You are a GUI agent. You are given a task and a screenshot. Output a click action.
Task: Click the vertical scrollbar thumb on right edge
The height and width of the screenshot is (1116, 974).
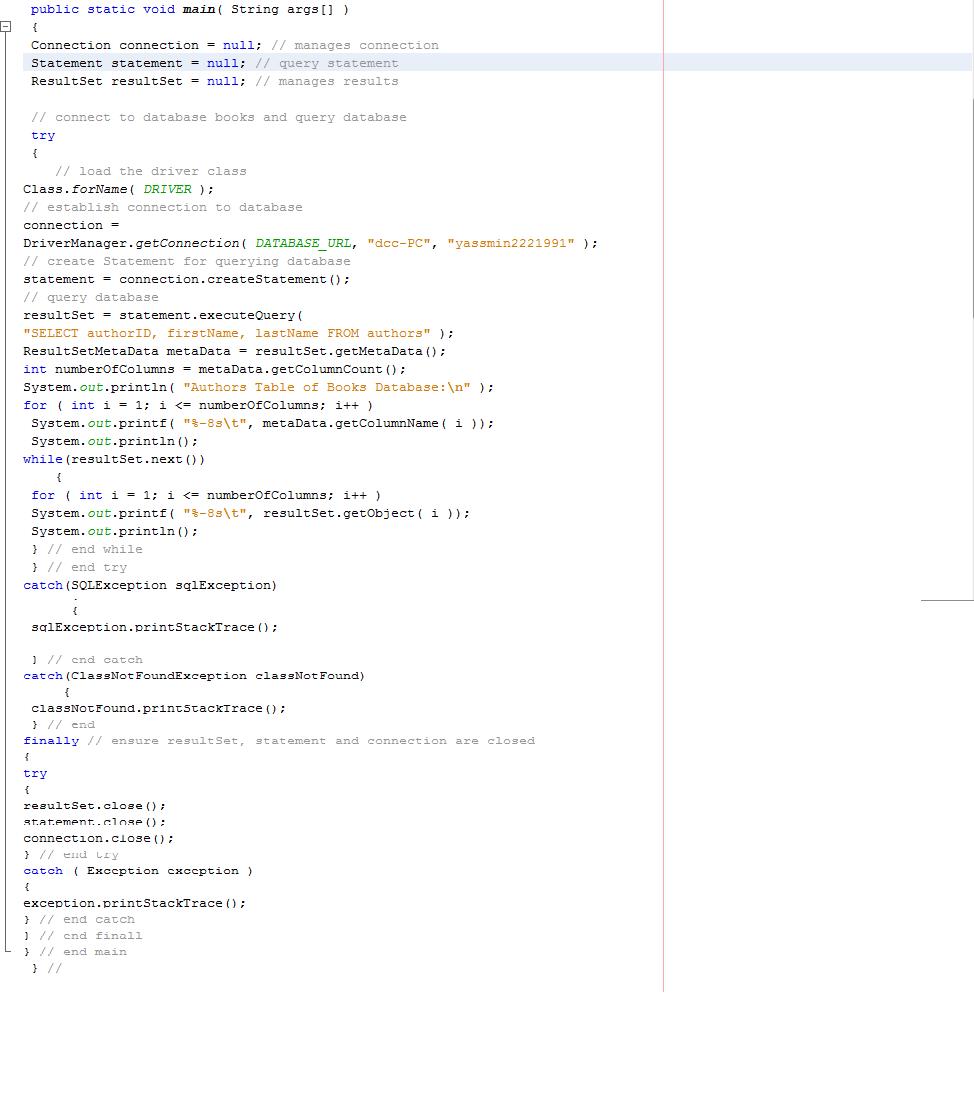pyautogui.click(x=972, y=206)
